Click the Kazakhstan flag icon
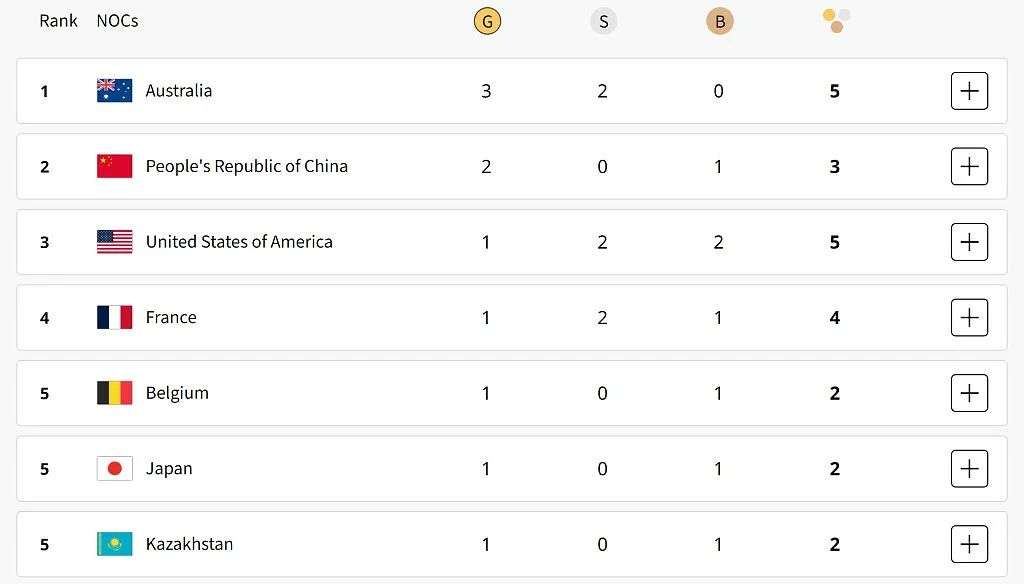The image size is (1024, 584). coord(114,544)
